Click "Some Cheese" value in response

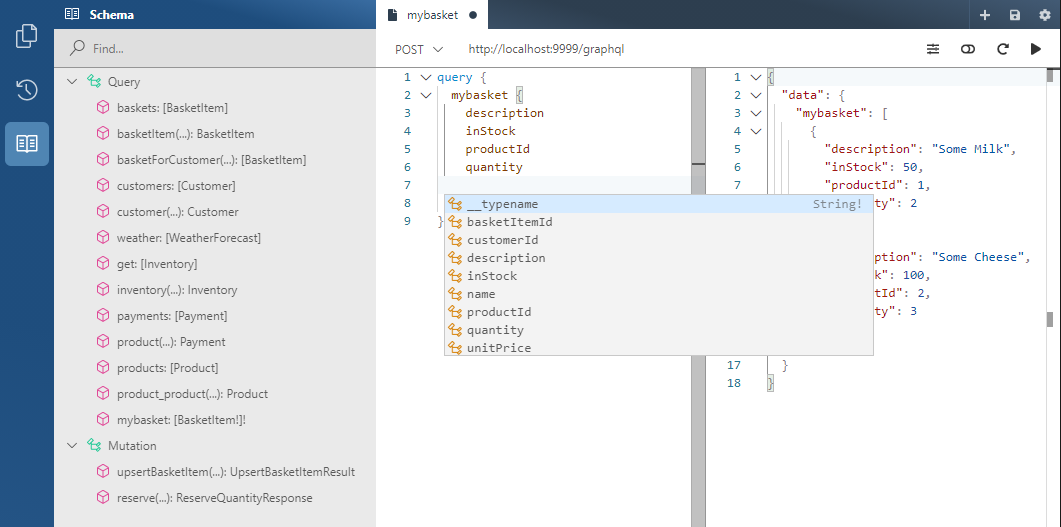980,257
